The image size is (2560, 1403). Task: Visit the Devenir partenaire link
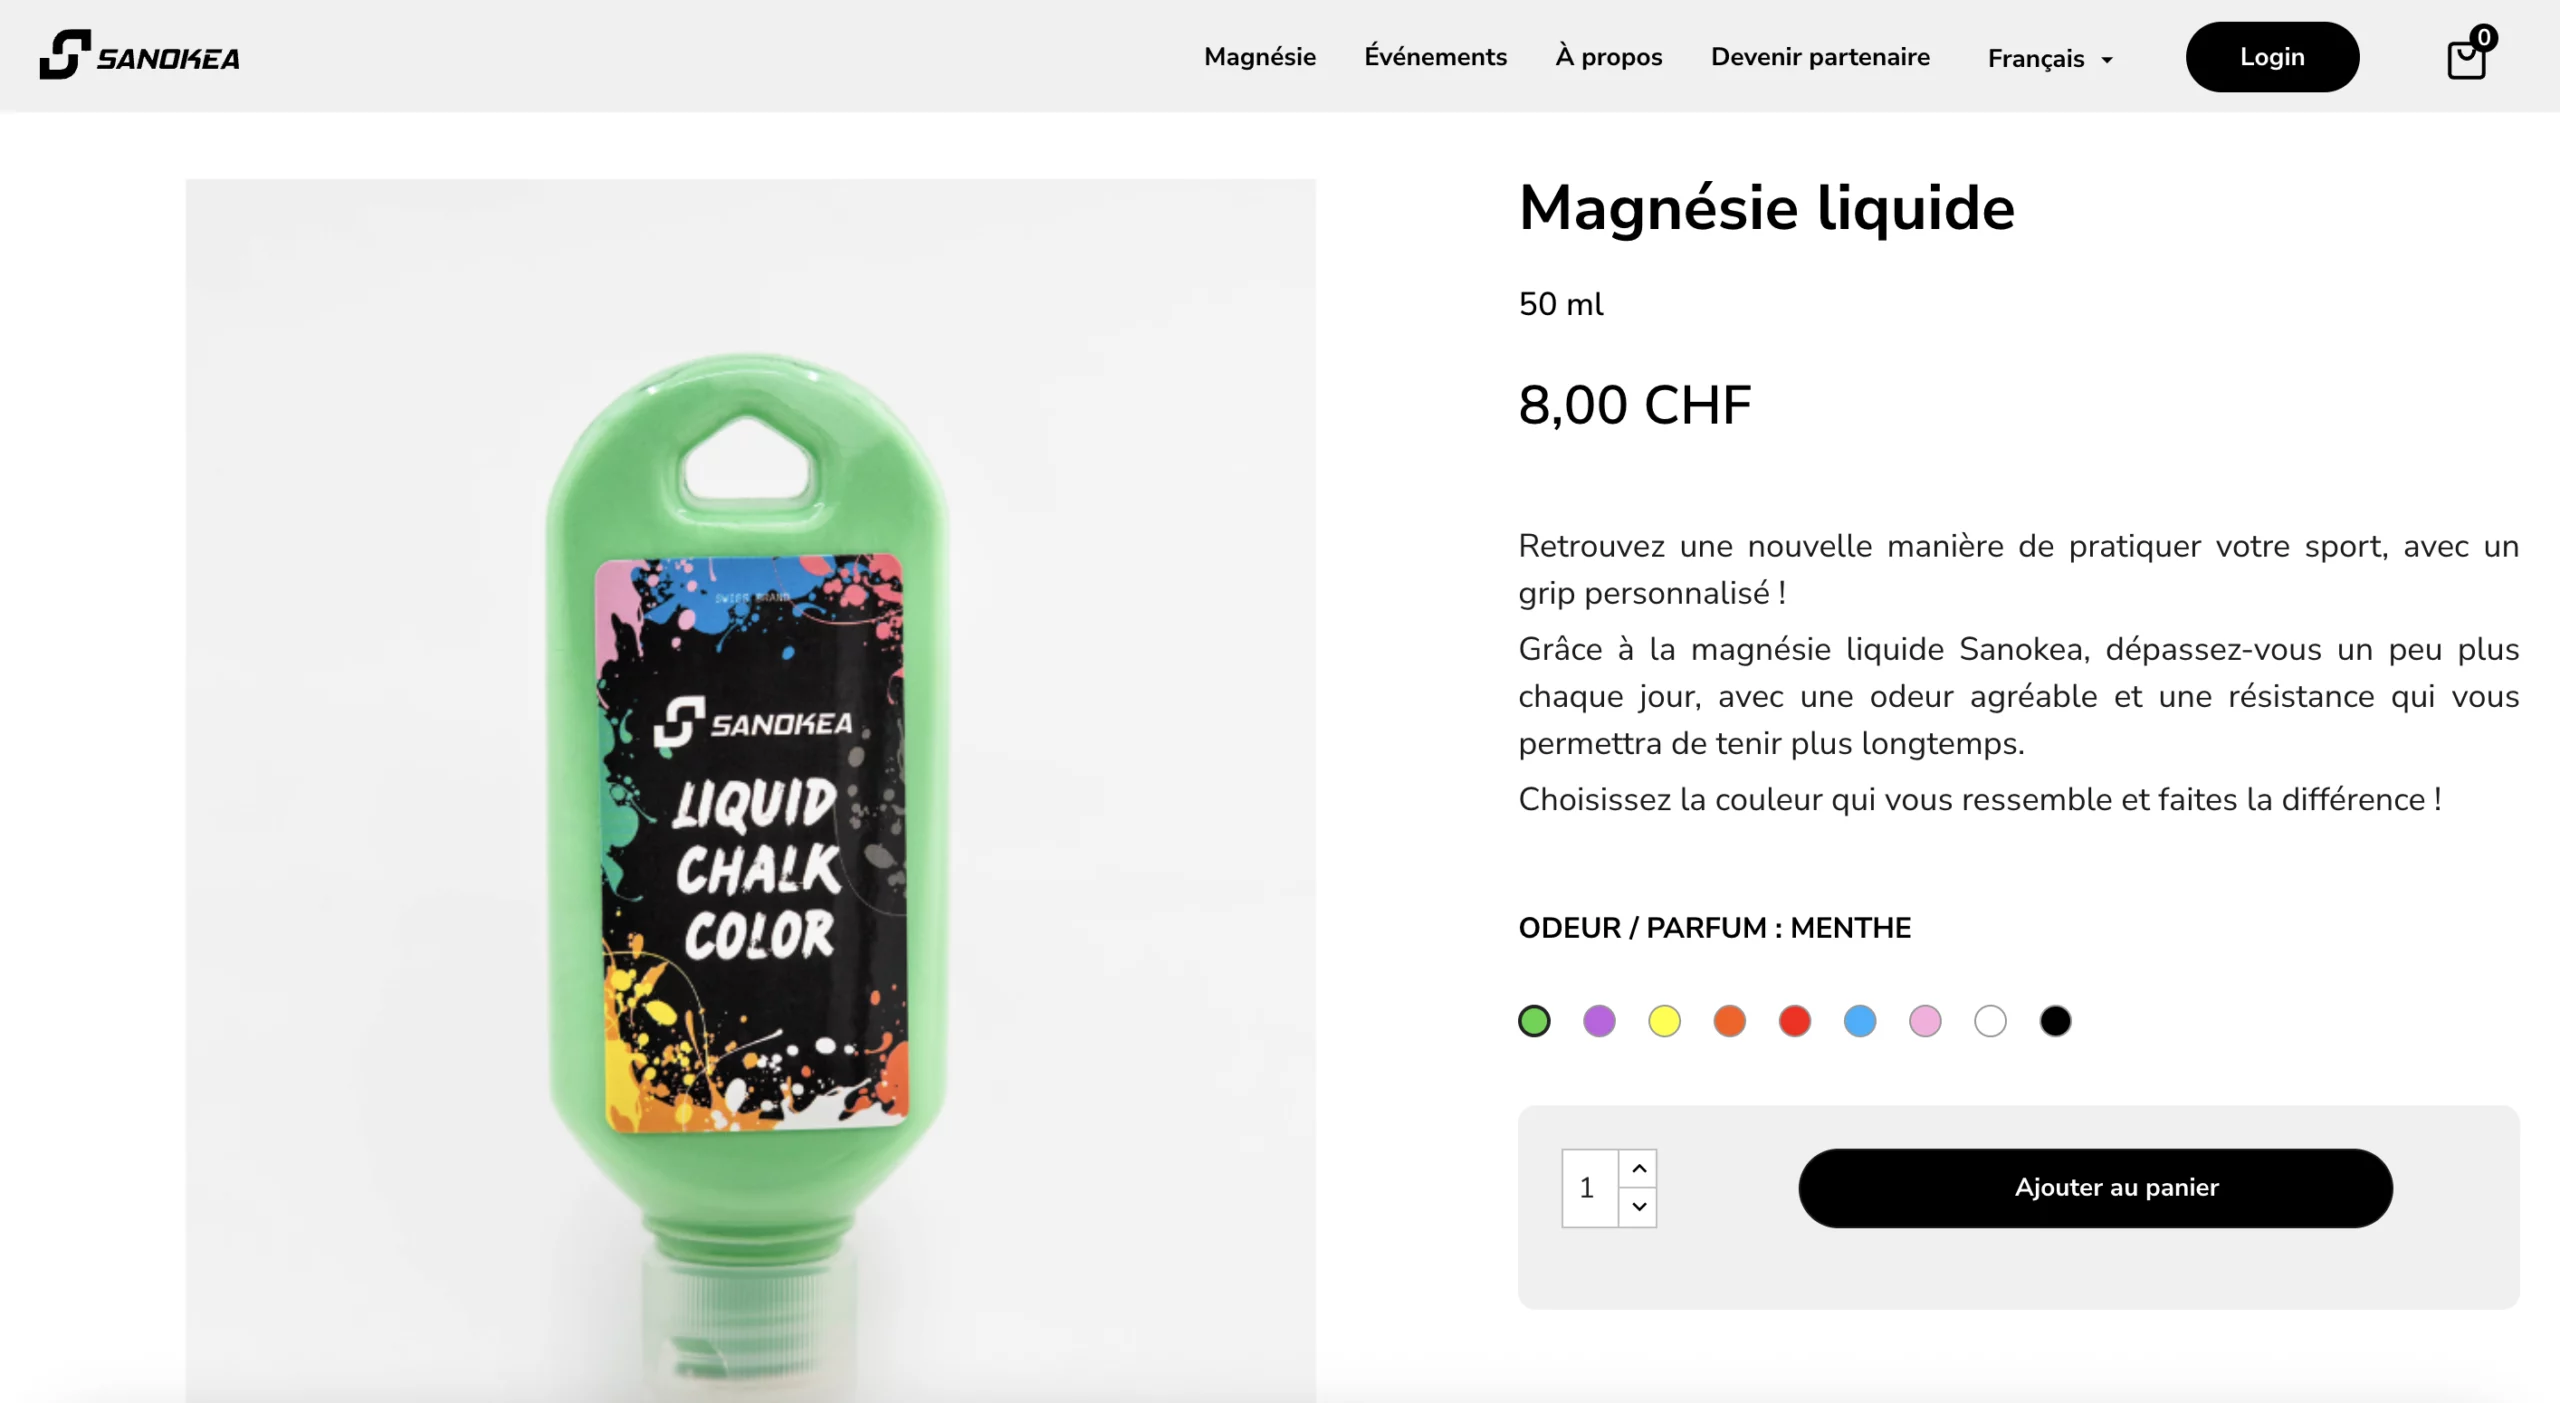pyautogui.click(x=1820, y=56)
